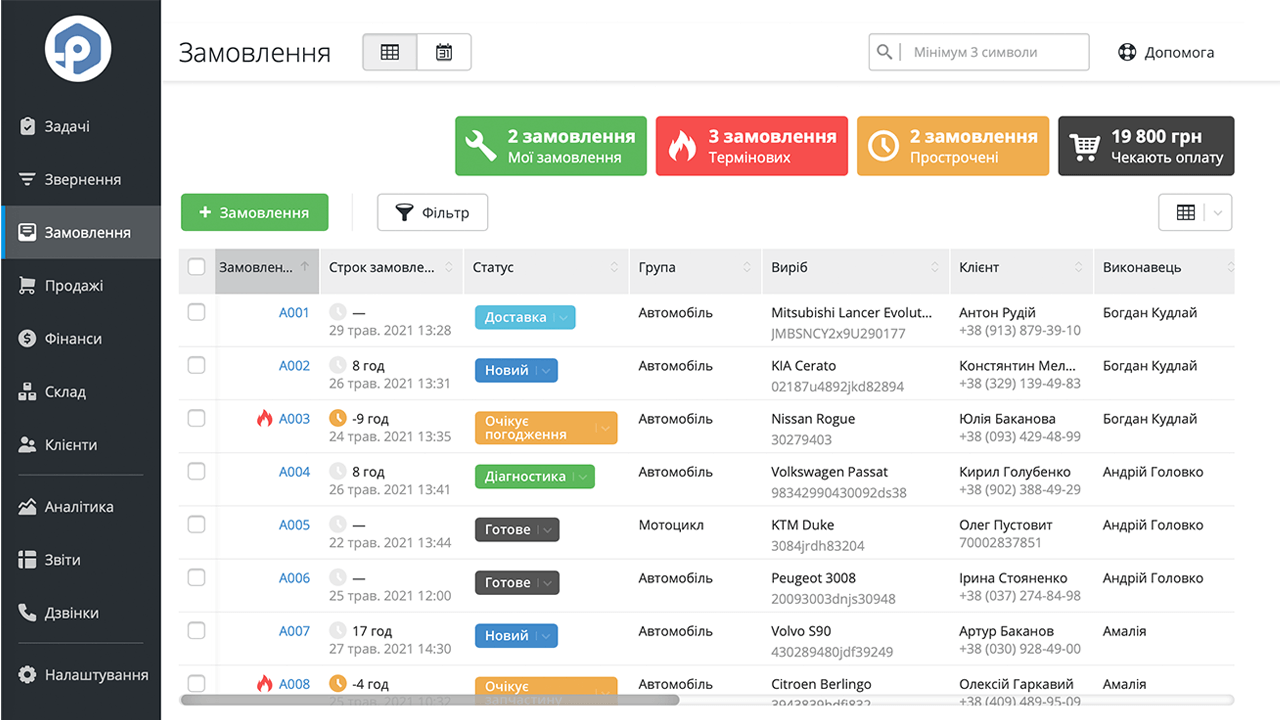Open Звіти section
Image resolution: width=1280 pixels, height=720 pixels.
(80, 560)
